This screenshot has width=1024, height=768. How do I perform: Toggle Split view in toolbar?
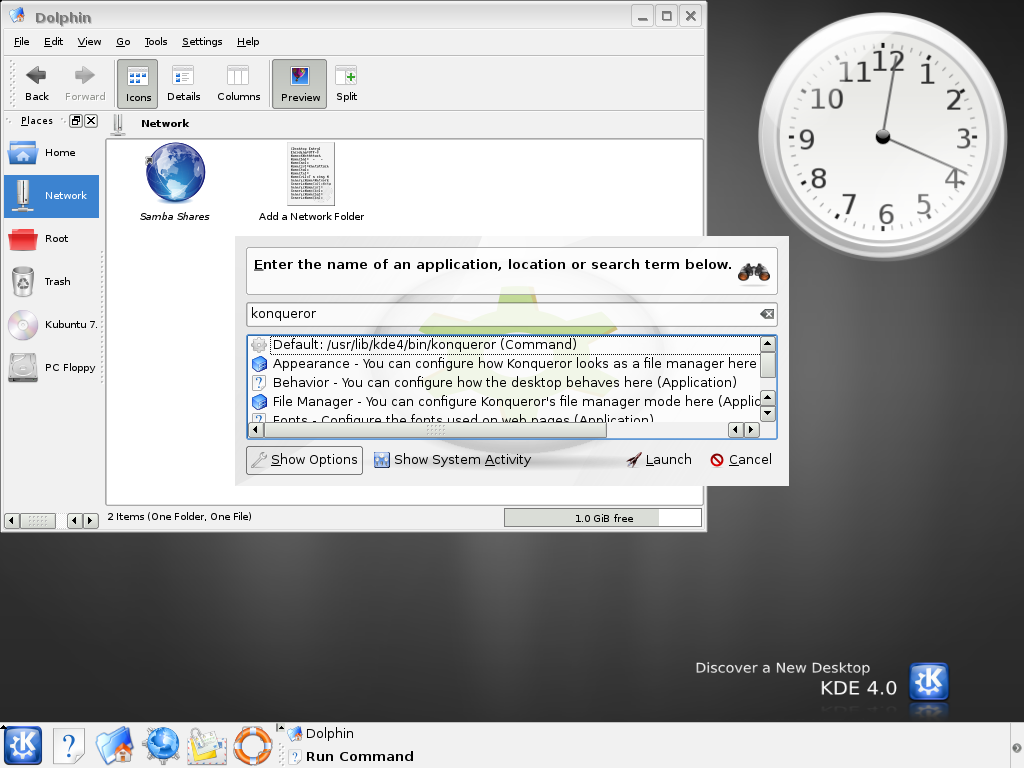(x=346, y=82)
